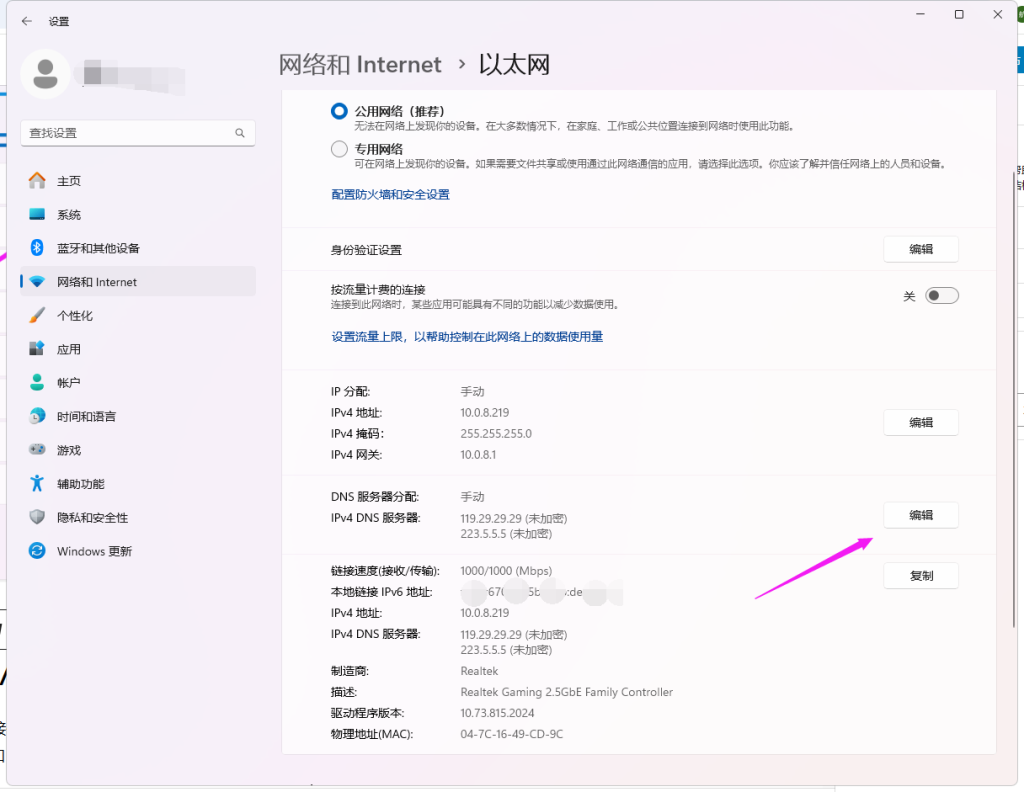Click the Accessibility (辅助功能) figure icon

click(x=37, y=484)
